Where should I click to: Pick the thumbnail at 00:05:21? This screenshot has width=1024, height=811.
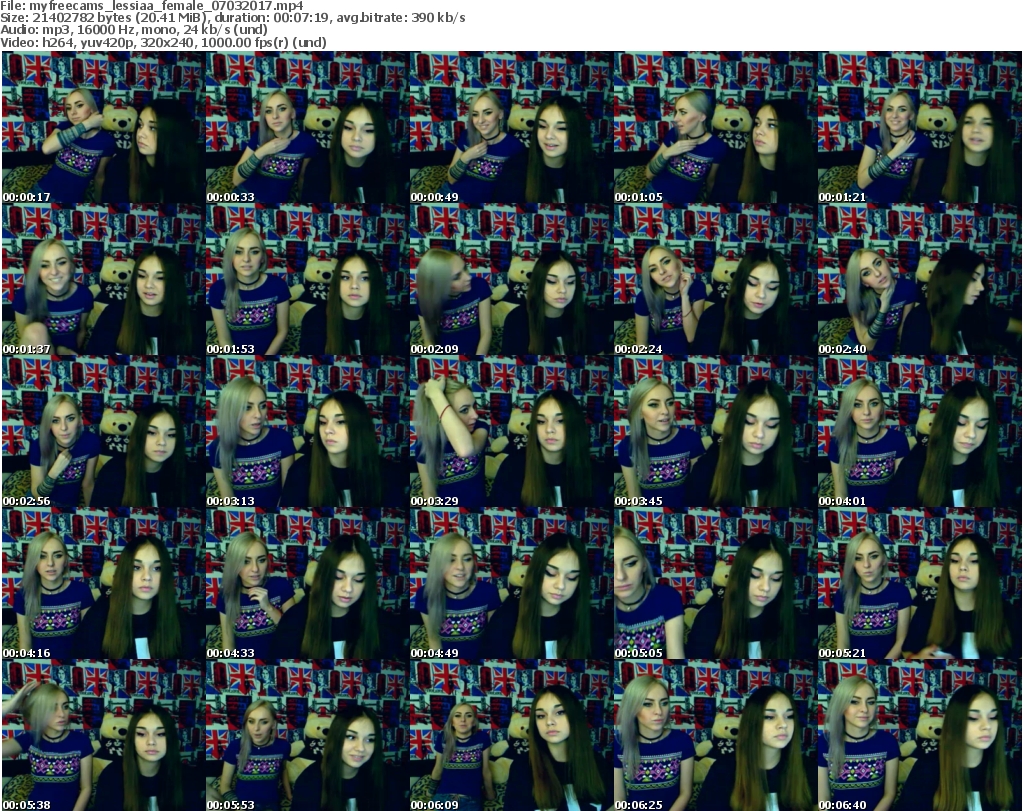919,584
